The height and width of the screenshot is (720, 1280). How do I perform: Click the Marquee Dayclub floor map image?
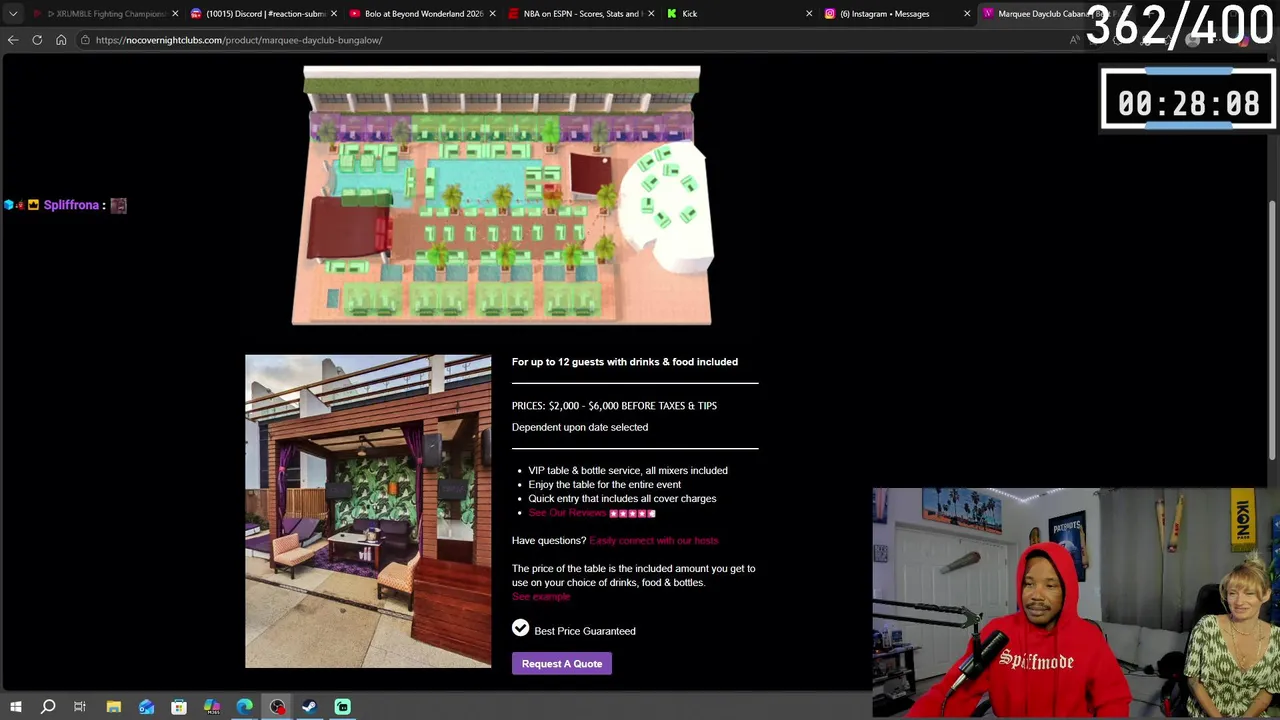(x=502, y=196)
